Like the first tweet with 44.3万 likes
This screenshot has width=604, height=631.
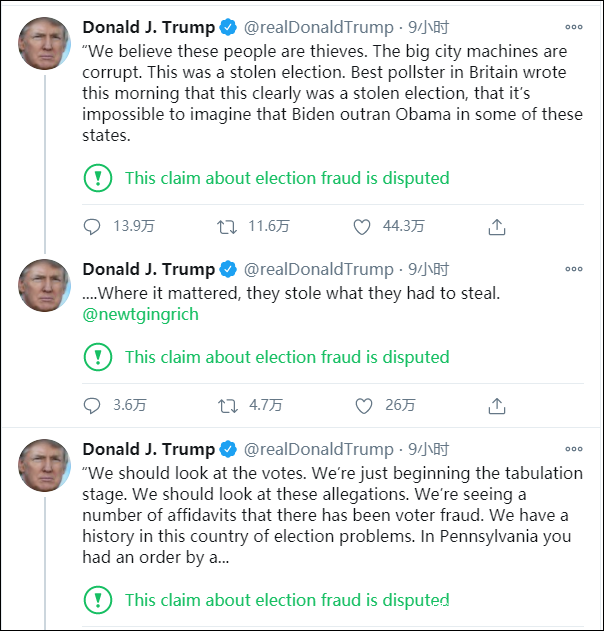(x=362, y=227)
